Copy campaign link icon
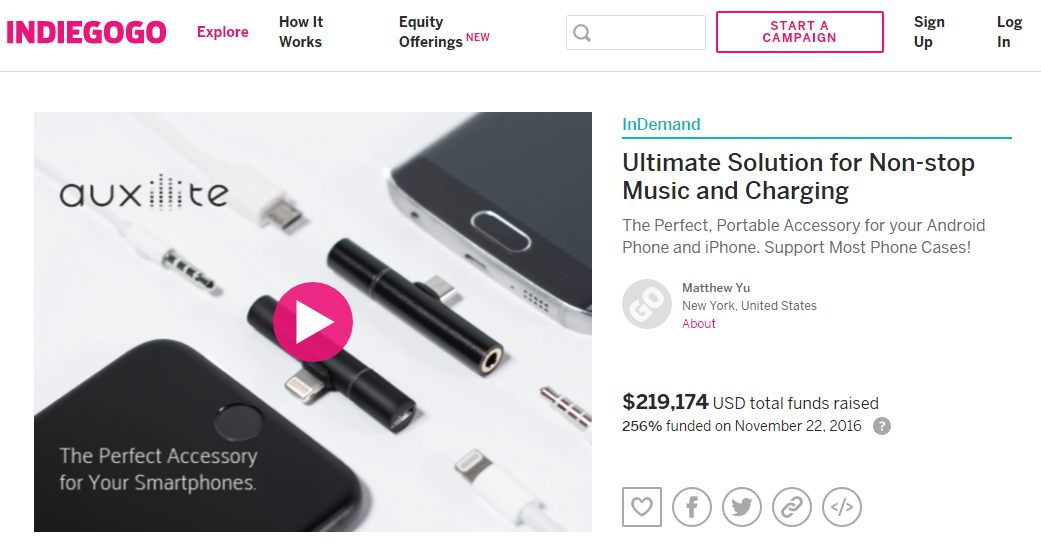The image size is (1041, 560). [x=792, y=507]
